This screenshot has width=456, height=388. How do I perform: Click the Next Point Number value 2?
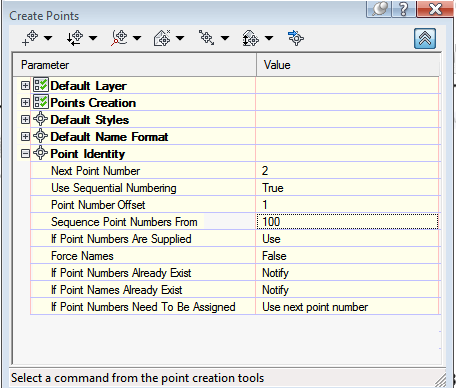coord(347,171)
